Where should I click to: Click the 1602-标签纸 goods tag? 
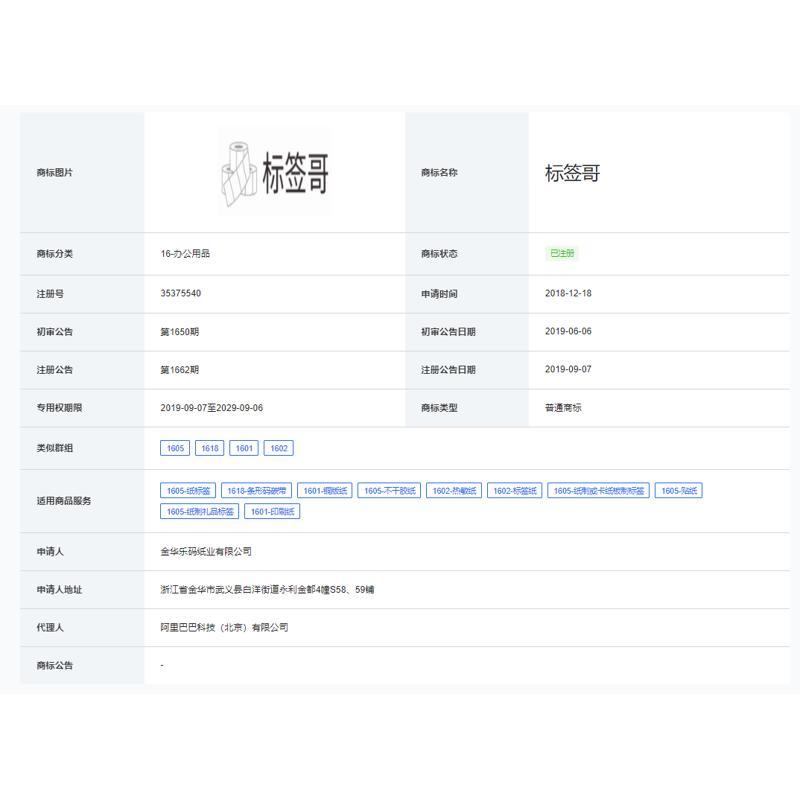point(514,490)
